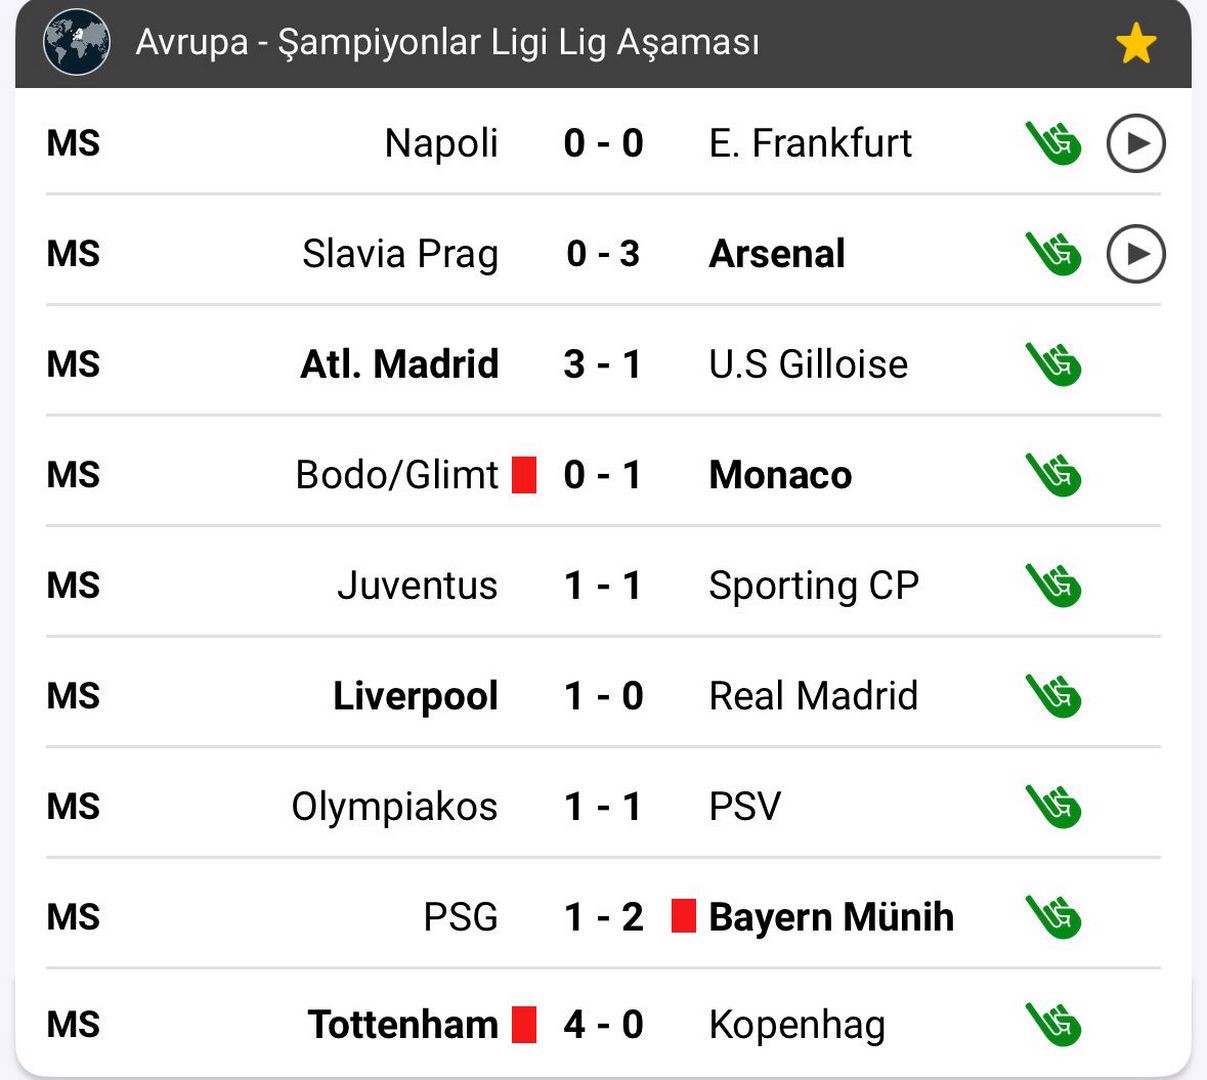Select green bet icon on PSG row
1207x1080 pixels.
point(1053,917)
